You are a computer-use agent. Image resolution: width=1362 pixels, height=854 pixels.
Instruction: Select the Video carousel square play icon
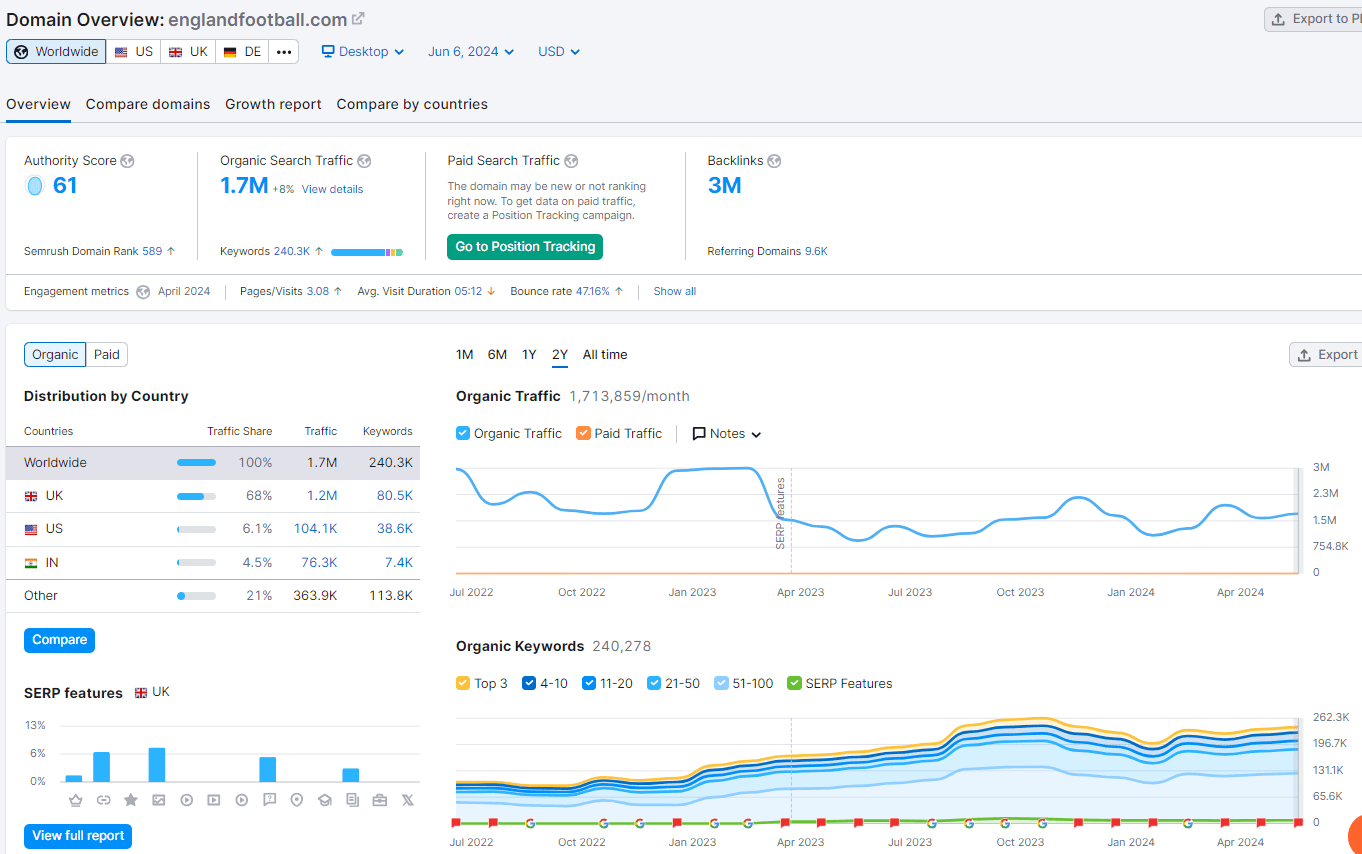[x=213, y=800]
